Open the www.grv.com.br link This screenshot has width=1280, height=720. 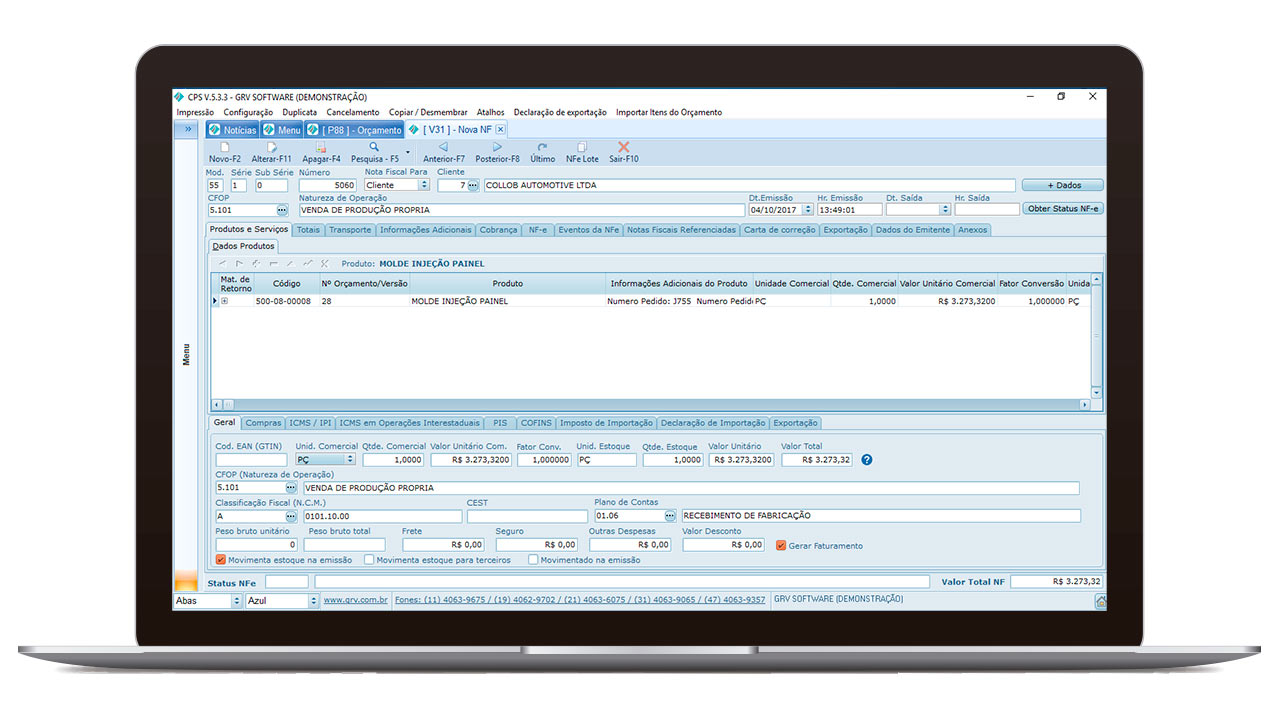click(x=355, y=601)
